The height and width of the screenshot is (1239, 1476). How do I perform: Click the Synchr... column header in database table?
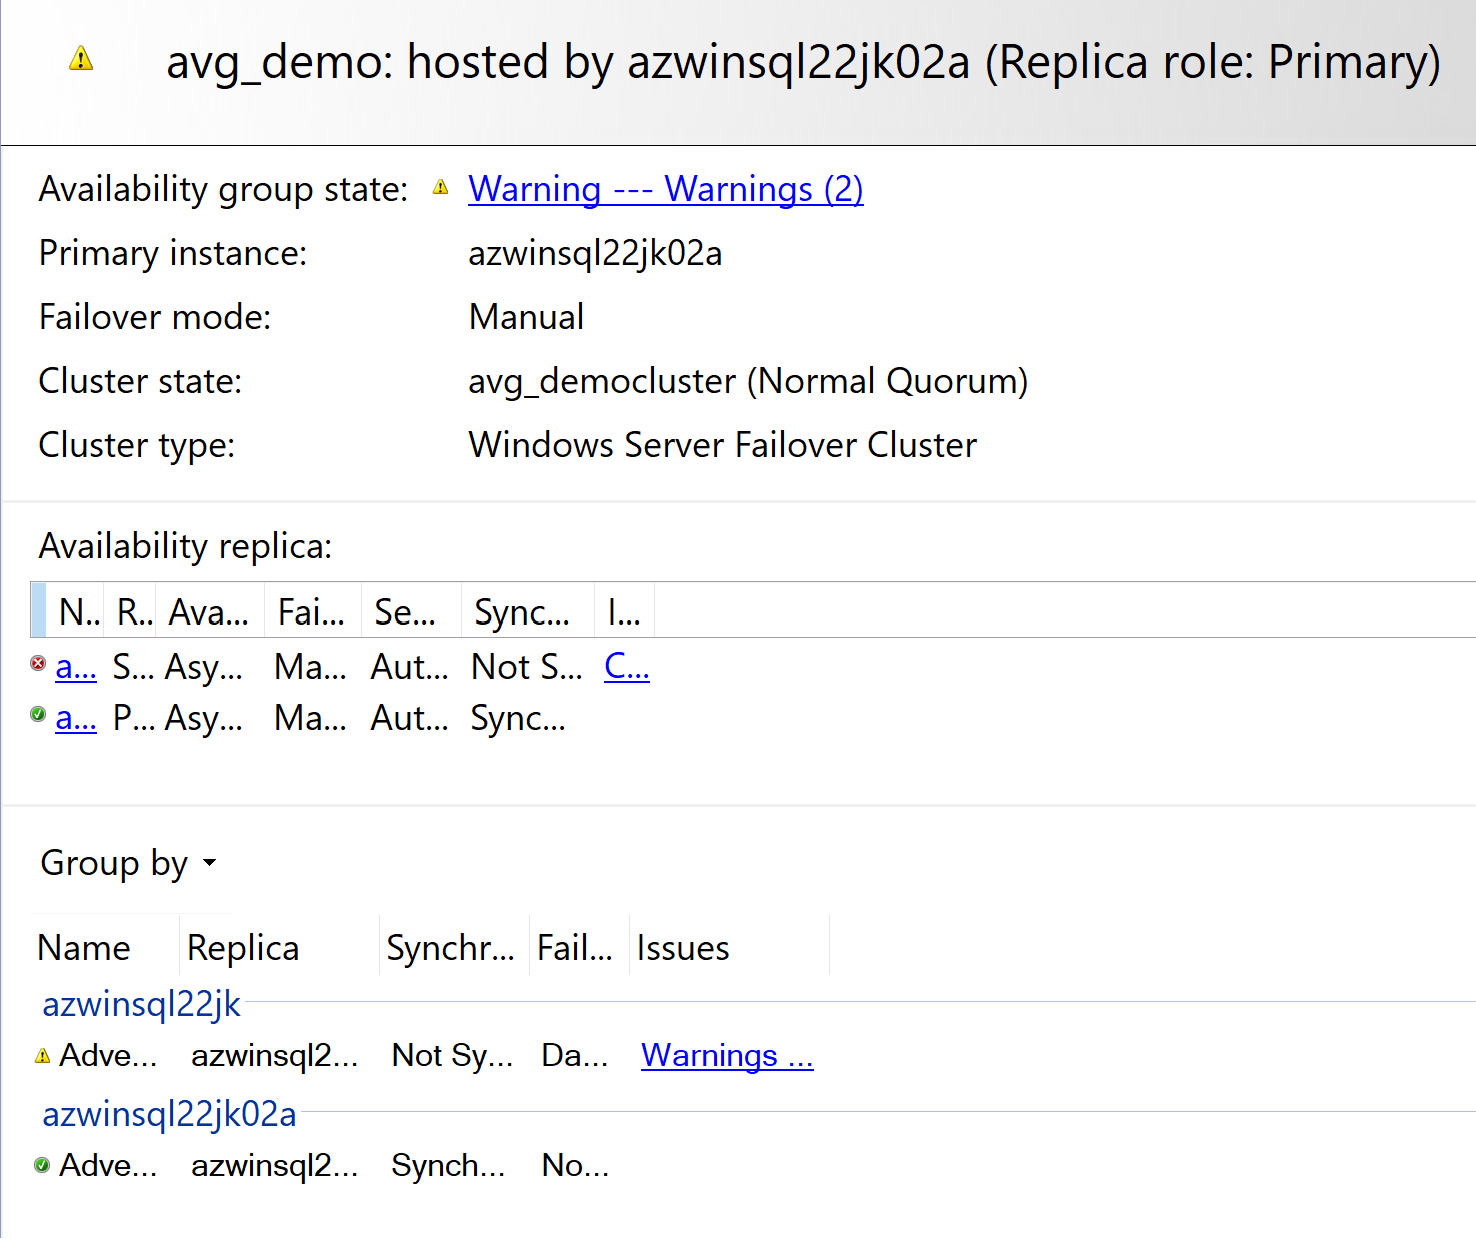click(x=455, y=947)
